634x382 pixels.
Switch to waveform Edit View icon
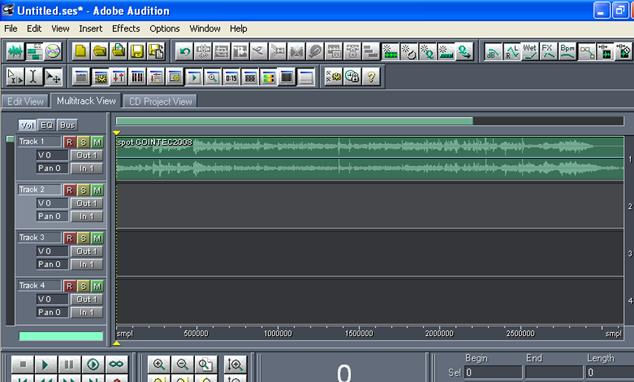click(15, 51)
